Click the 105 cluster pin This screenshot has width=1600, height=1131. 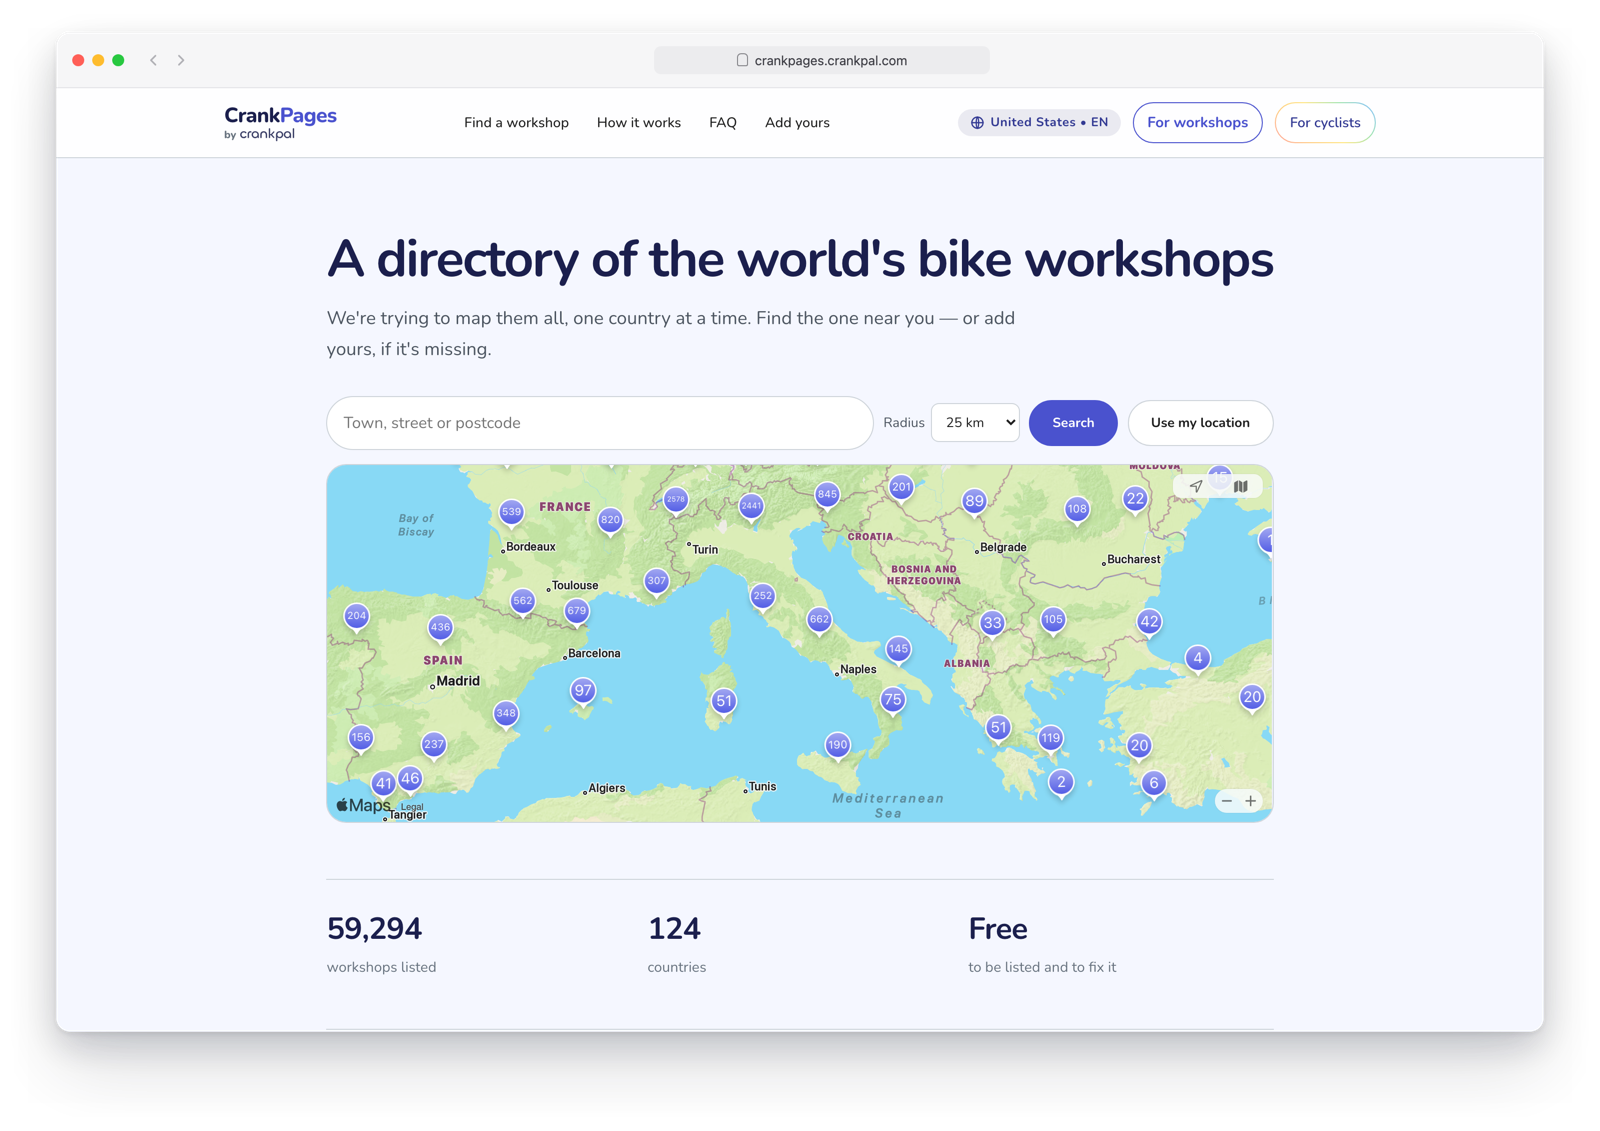(1053, 620)
